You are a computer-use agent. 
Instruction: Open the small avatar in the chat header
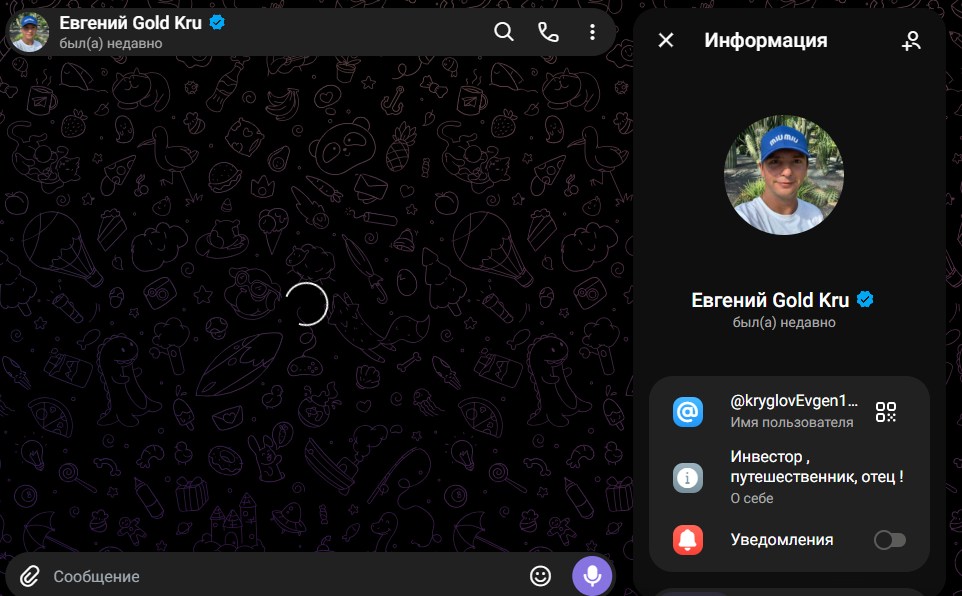click(29, 31)
